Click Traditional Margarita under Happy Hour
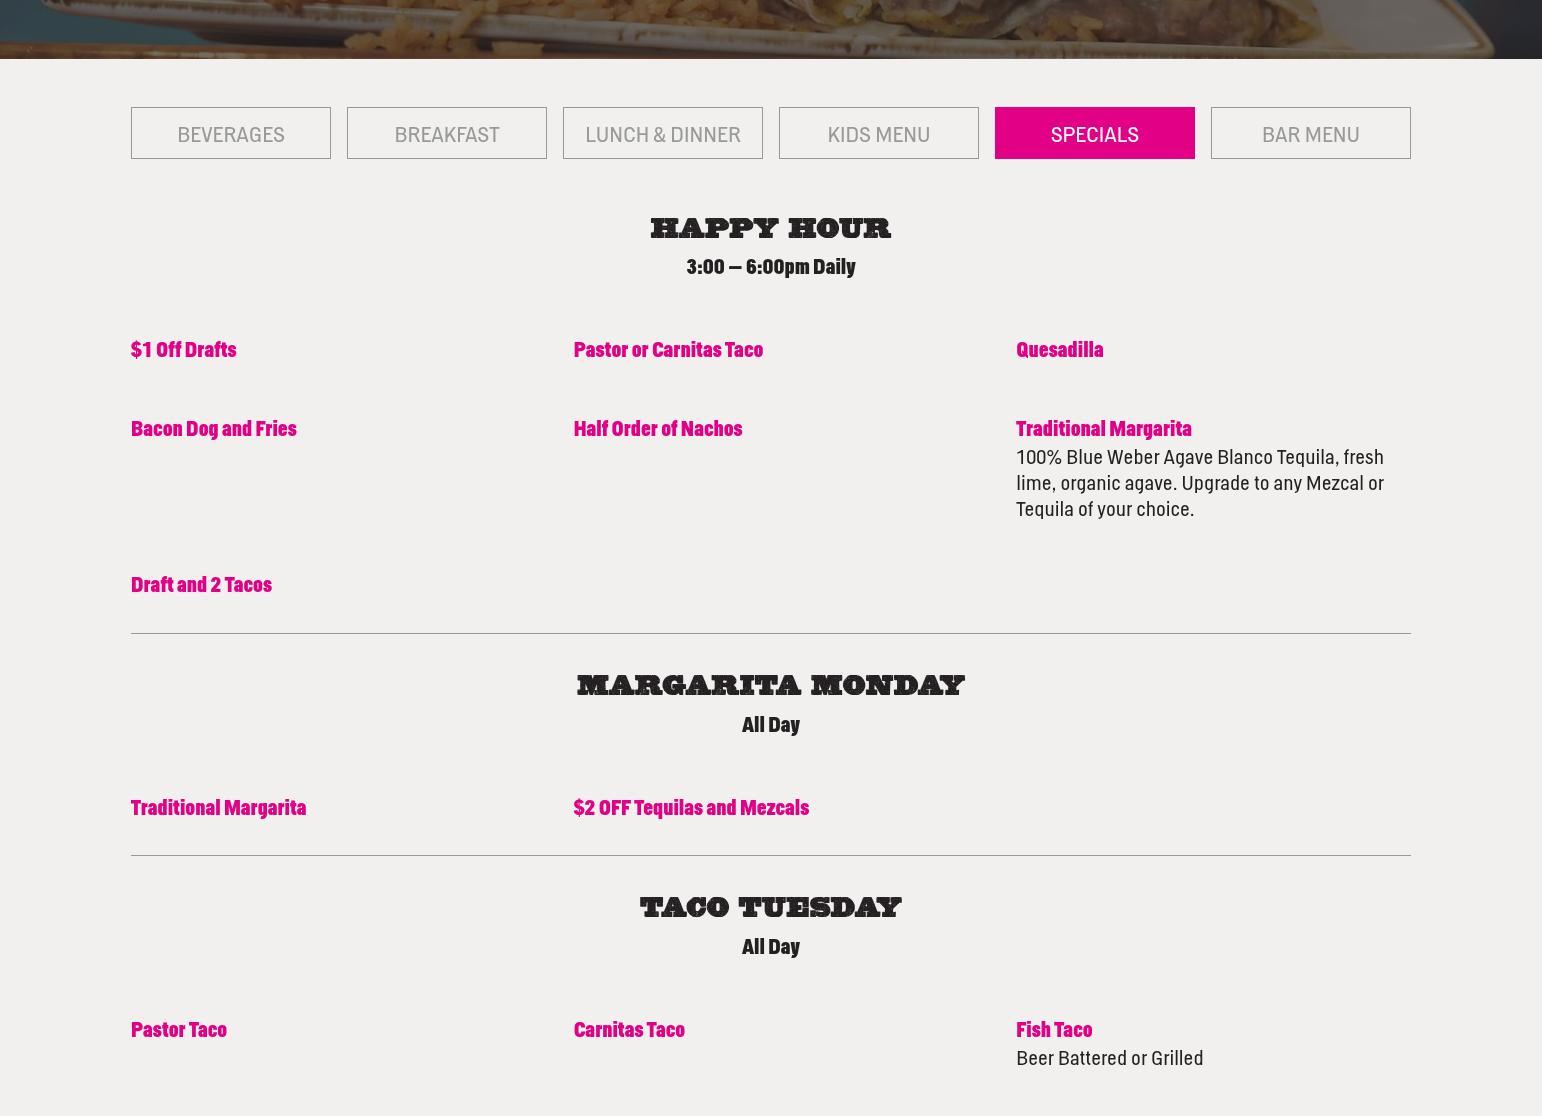Viewport: 1542px width, 1116px height. (x=1104, y=428)
